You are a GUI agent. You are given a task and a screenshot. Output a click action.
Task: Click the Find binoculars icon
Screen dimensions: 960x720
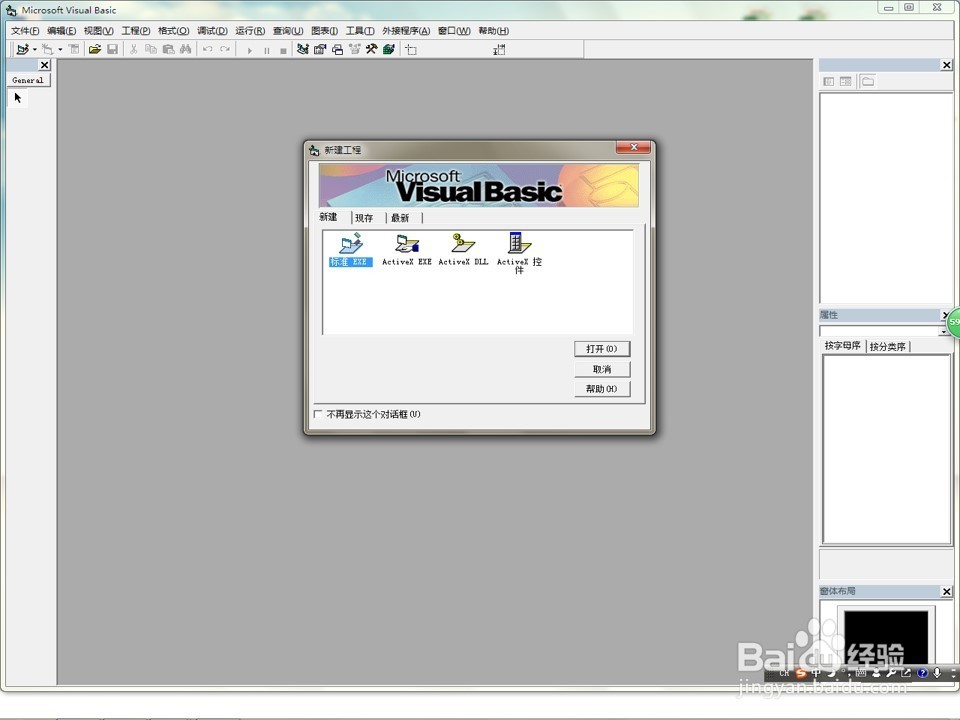coord(186,50)
